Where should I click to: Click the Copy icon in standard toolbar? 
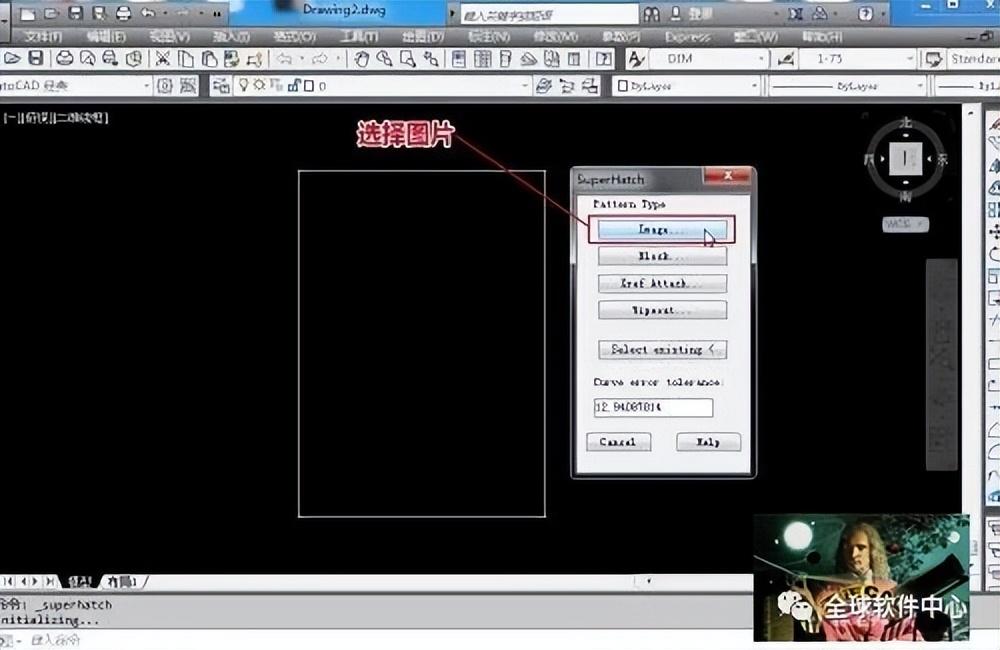pyautogui.click(x=186, y=59)
